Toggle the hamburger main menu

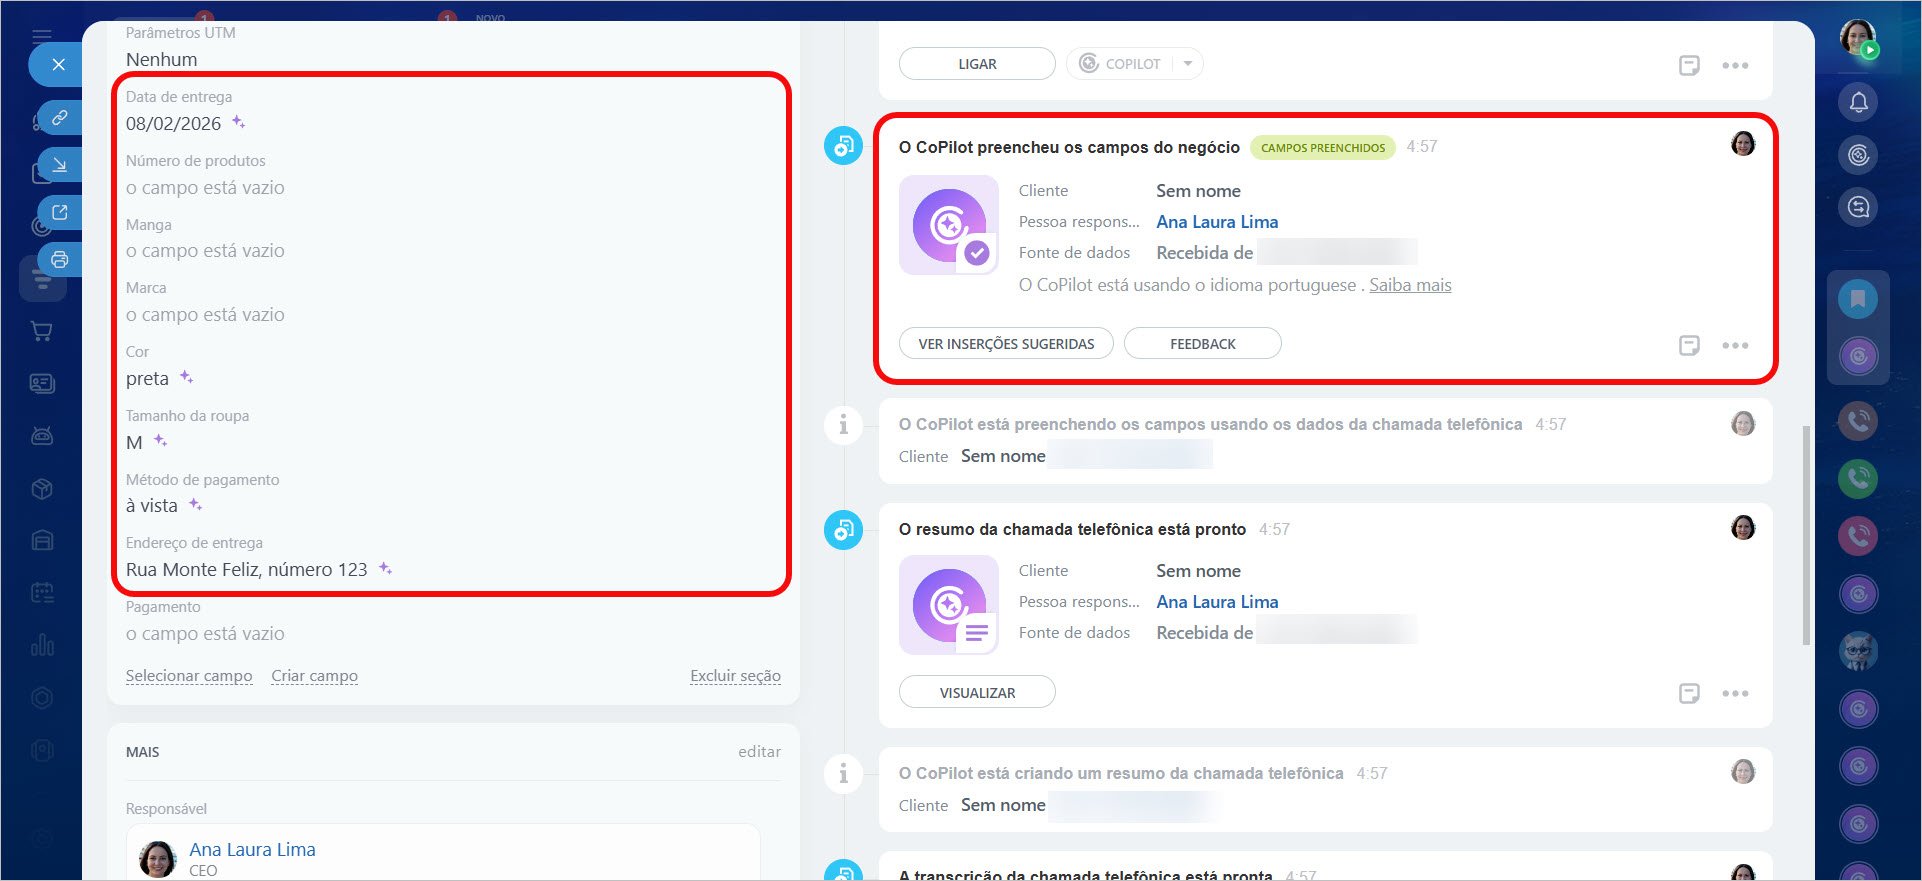coord(42,36)
